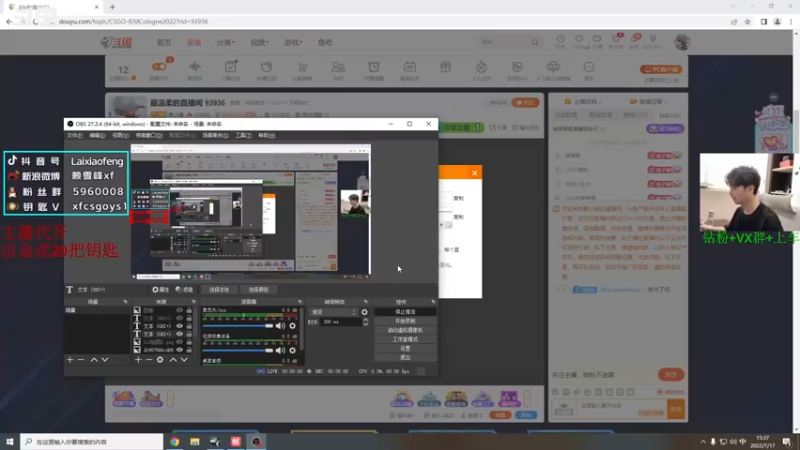This screenshot has width=800, height=450.
Task: Open the 停靠窗口 menu in OBS
Action: (149, 135)
